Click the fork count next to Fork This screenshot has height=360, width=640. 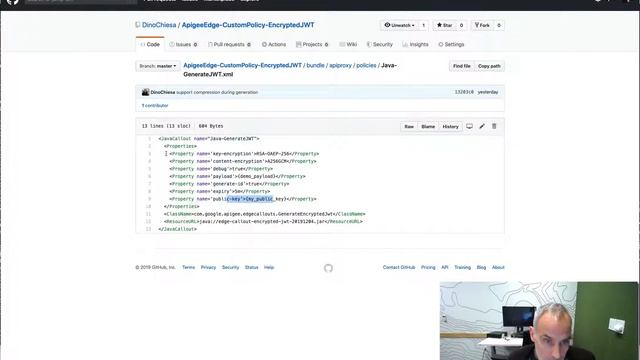[498, 25]
